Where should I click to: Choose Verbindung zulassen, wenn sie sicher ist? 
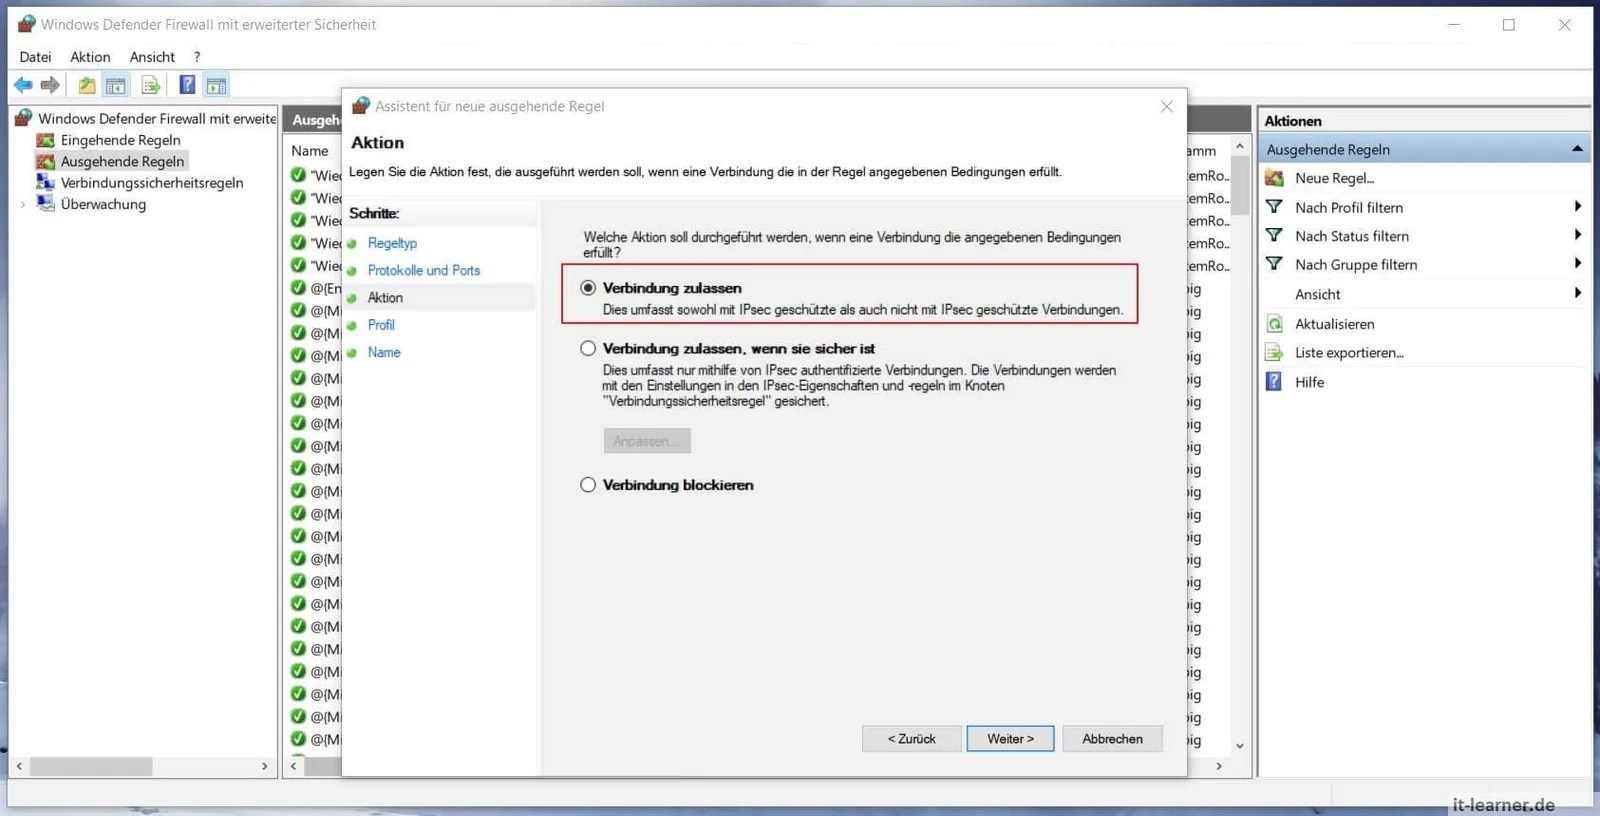click(588, 348)
